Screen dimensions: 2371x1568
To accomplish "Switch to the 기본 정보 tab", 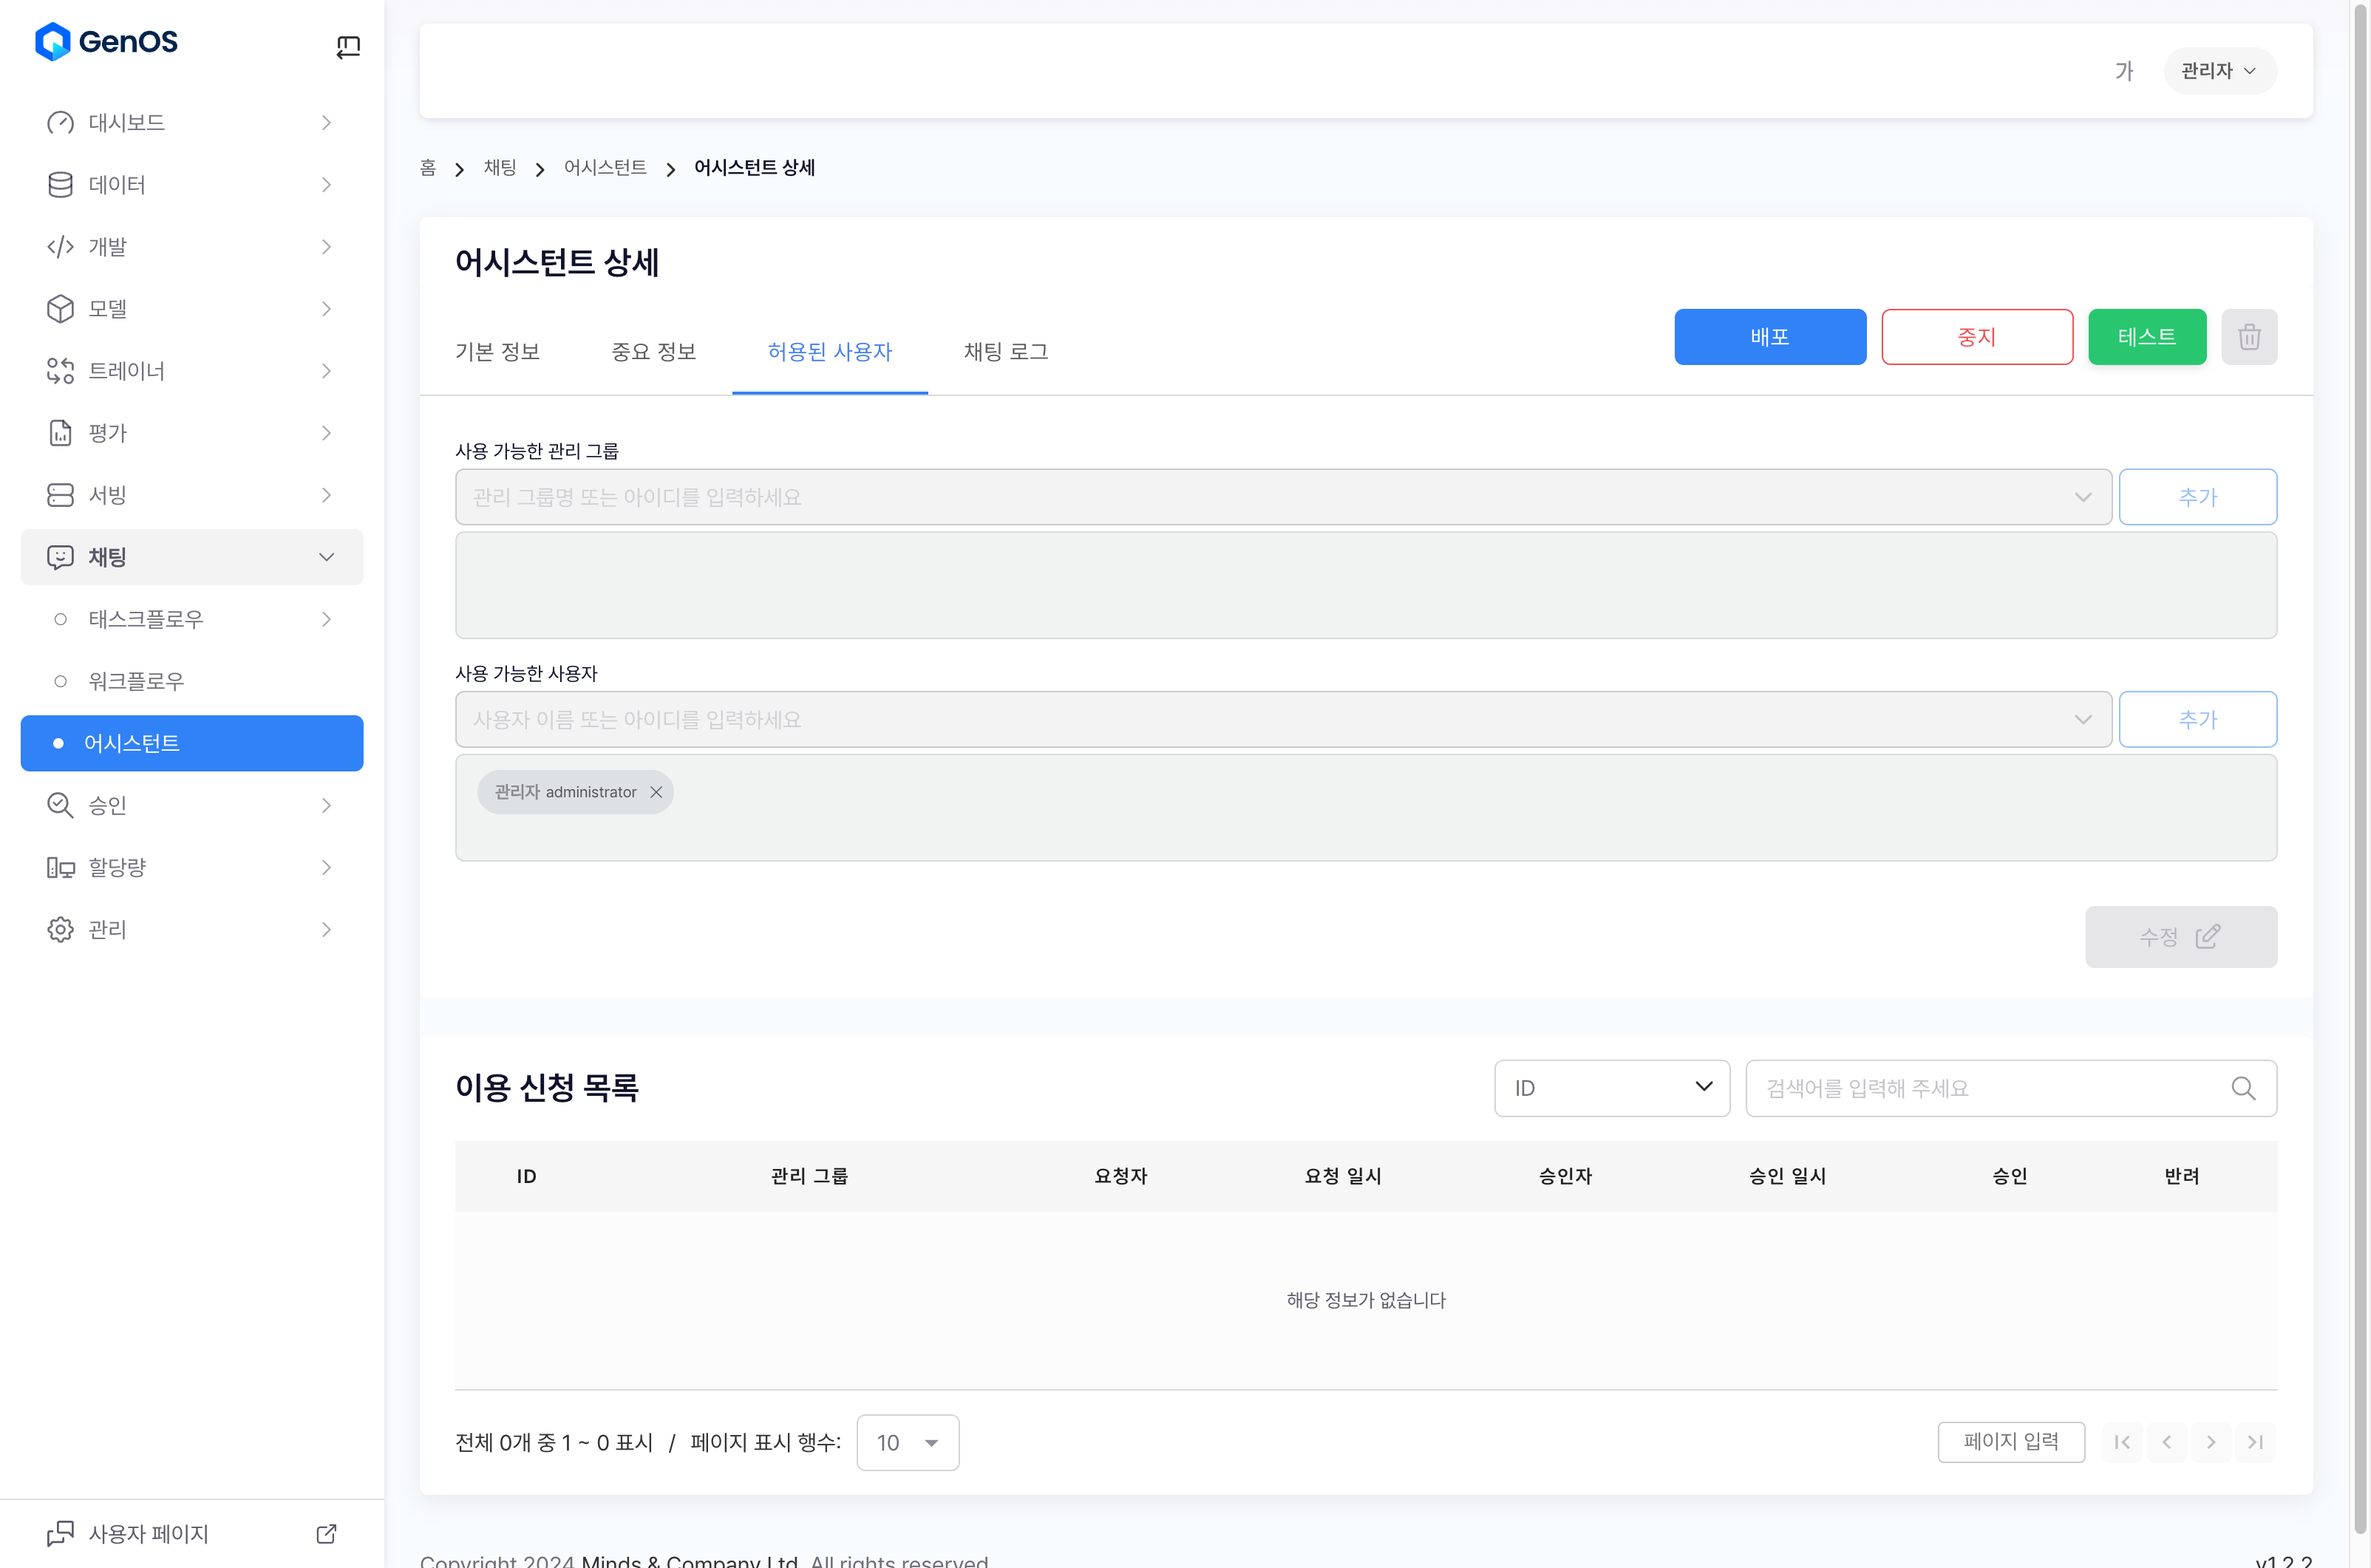I will click(497, 352).
